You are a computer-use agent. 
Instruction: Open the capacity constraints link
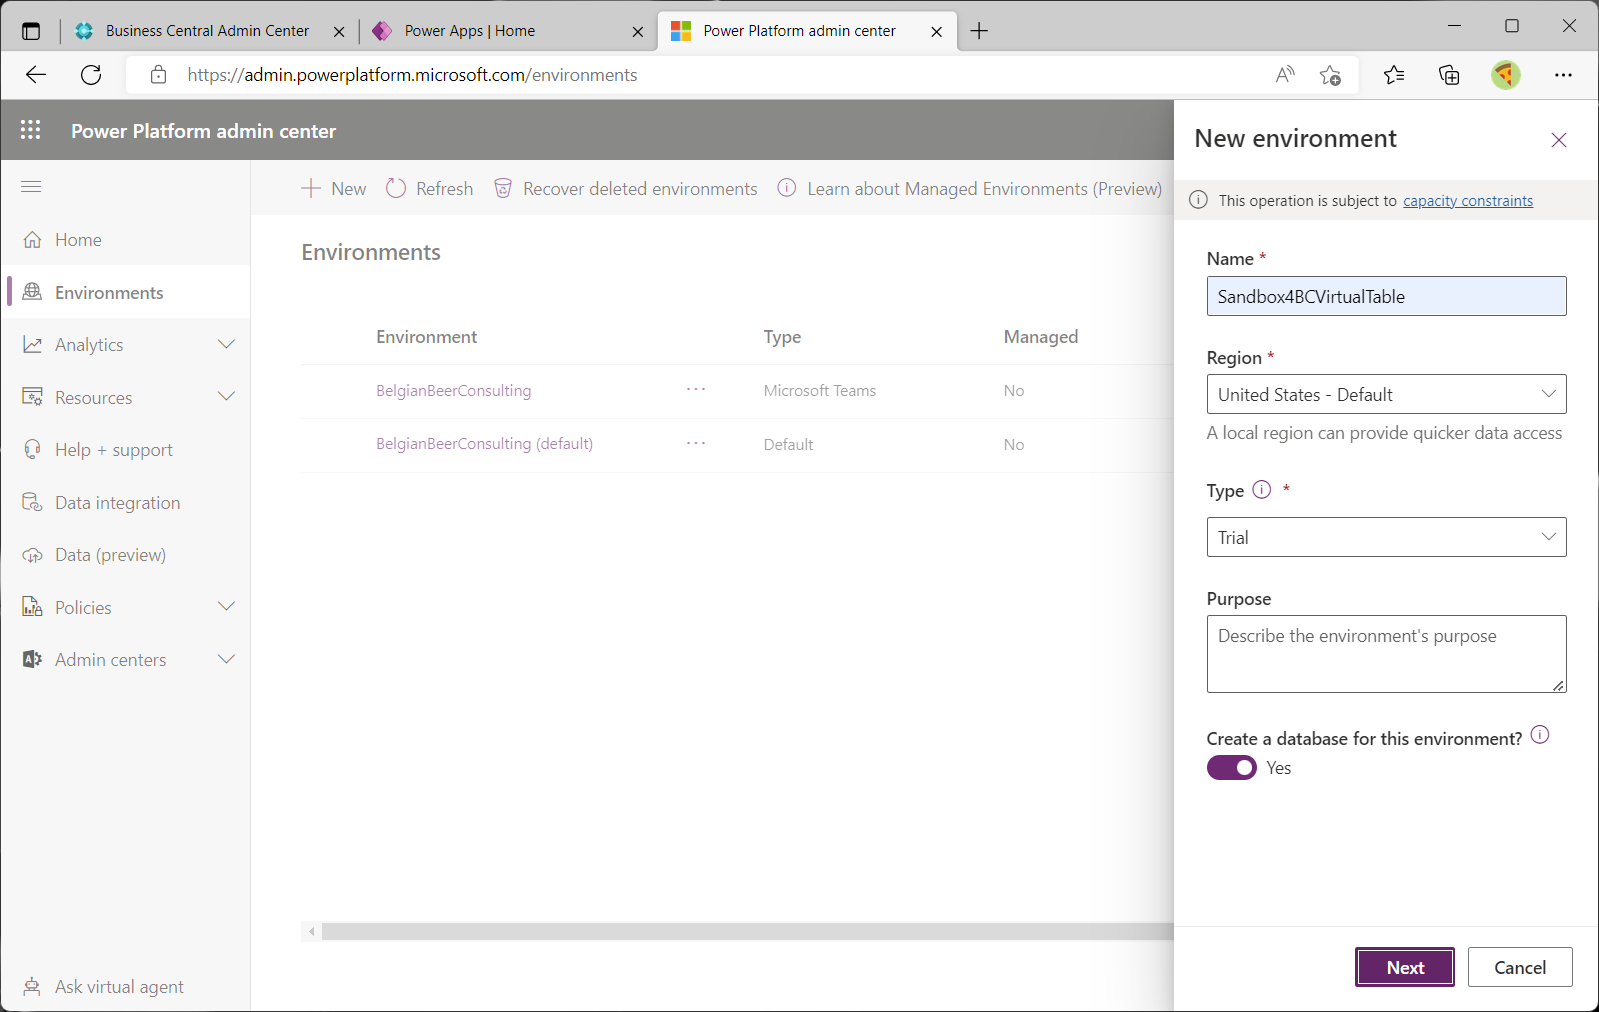1467,201
